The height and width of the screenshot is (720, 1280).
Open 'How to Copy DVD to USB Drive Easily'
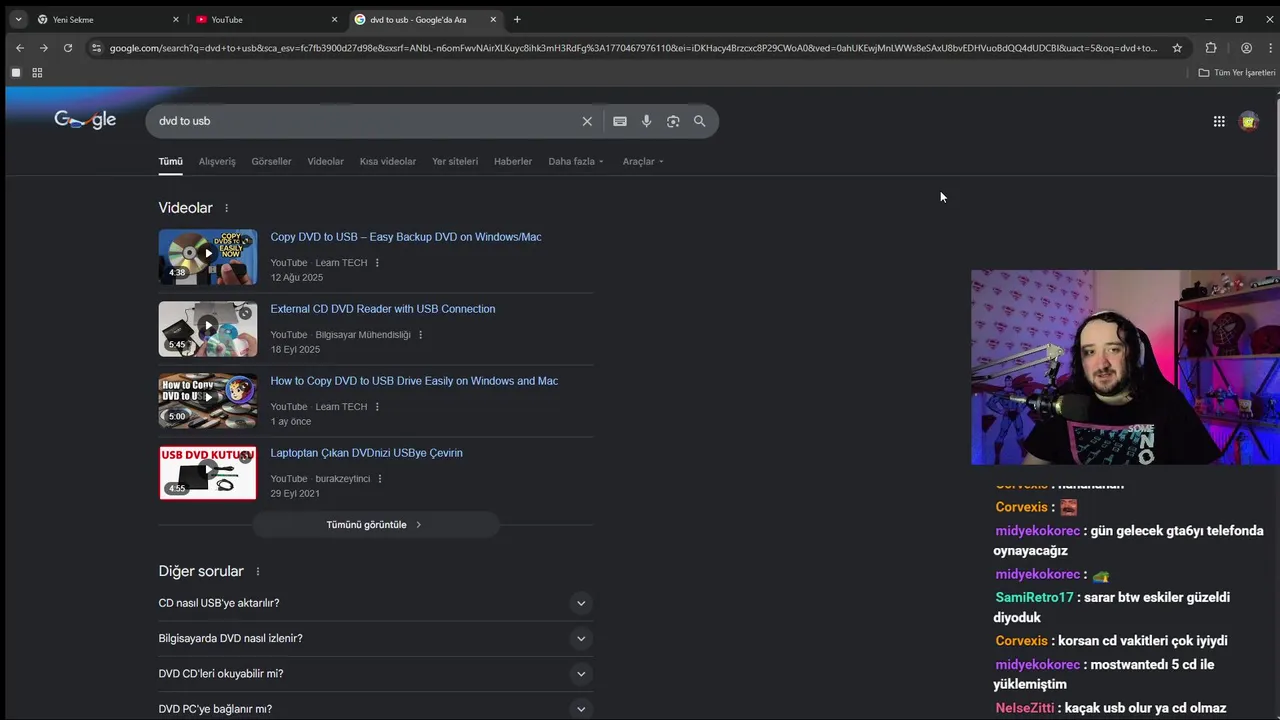pos(414,381)
